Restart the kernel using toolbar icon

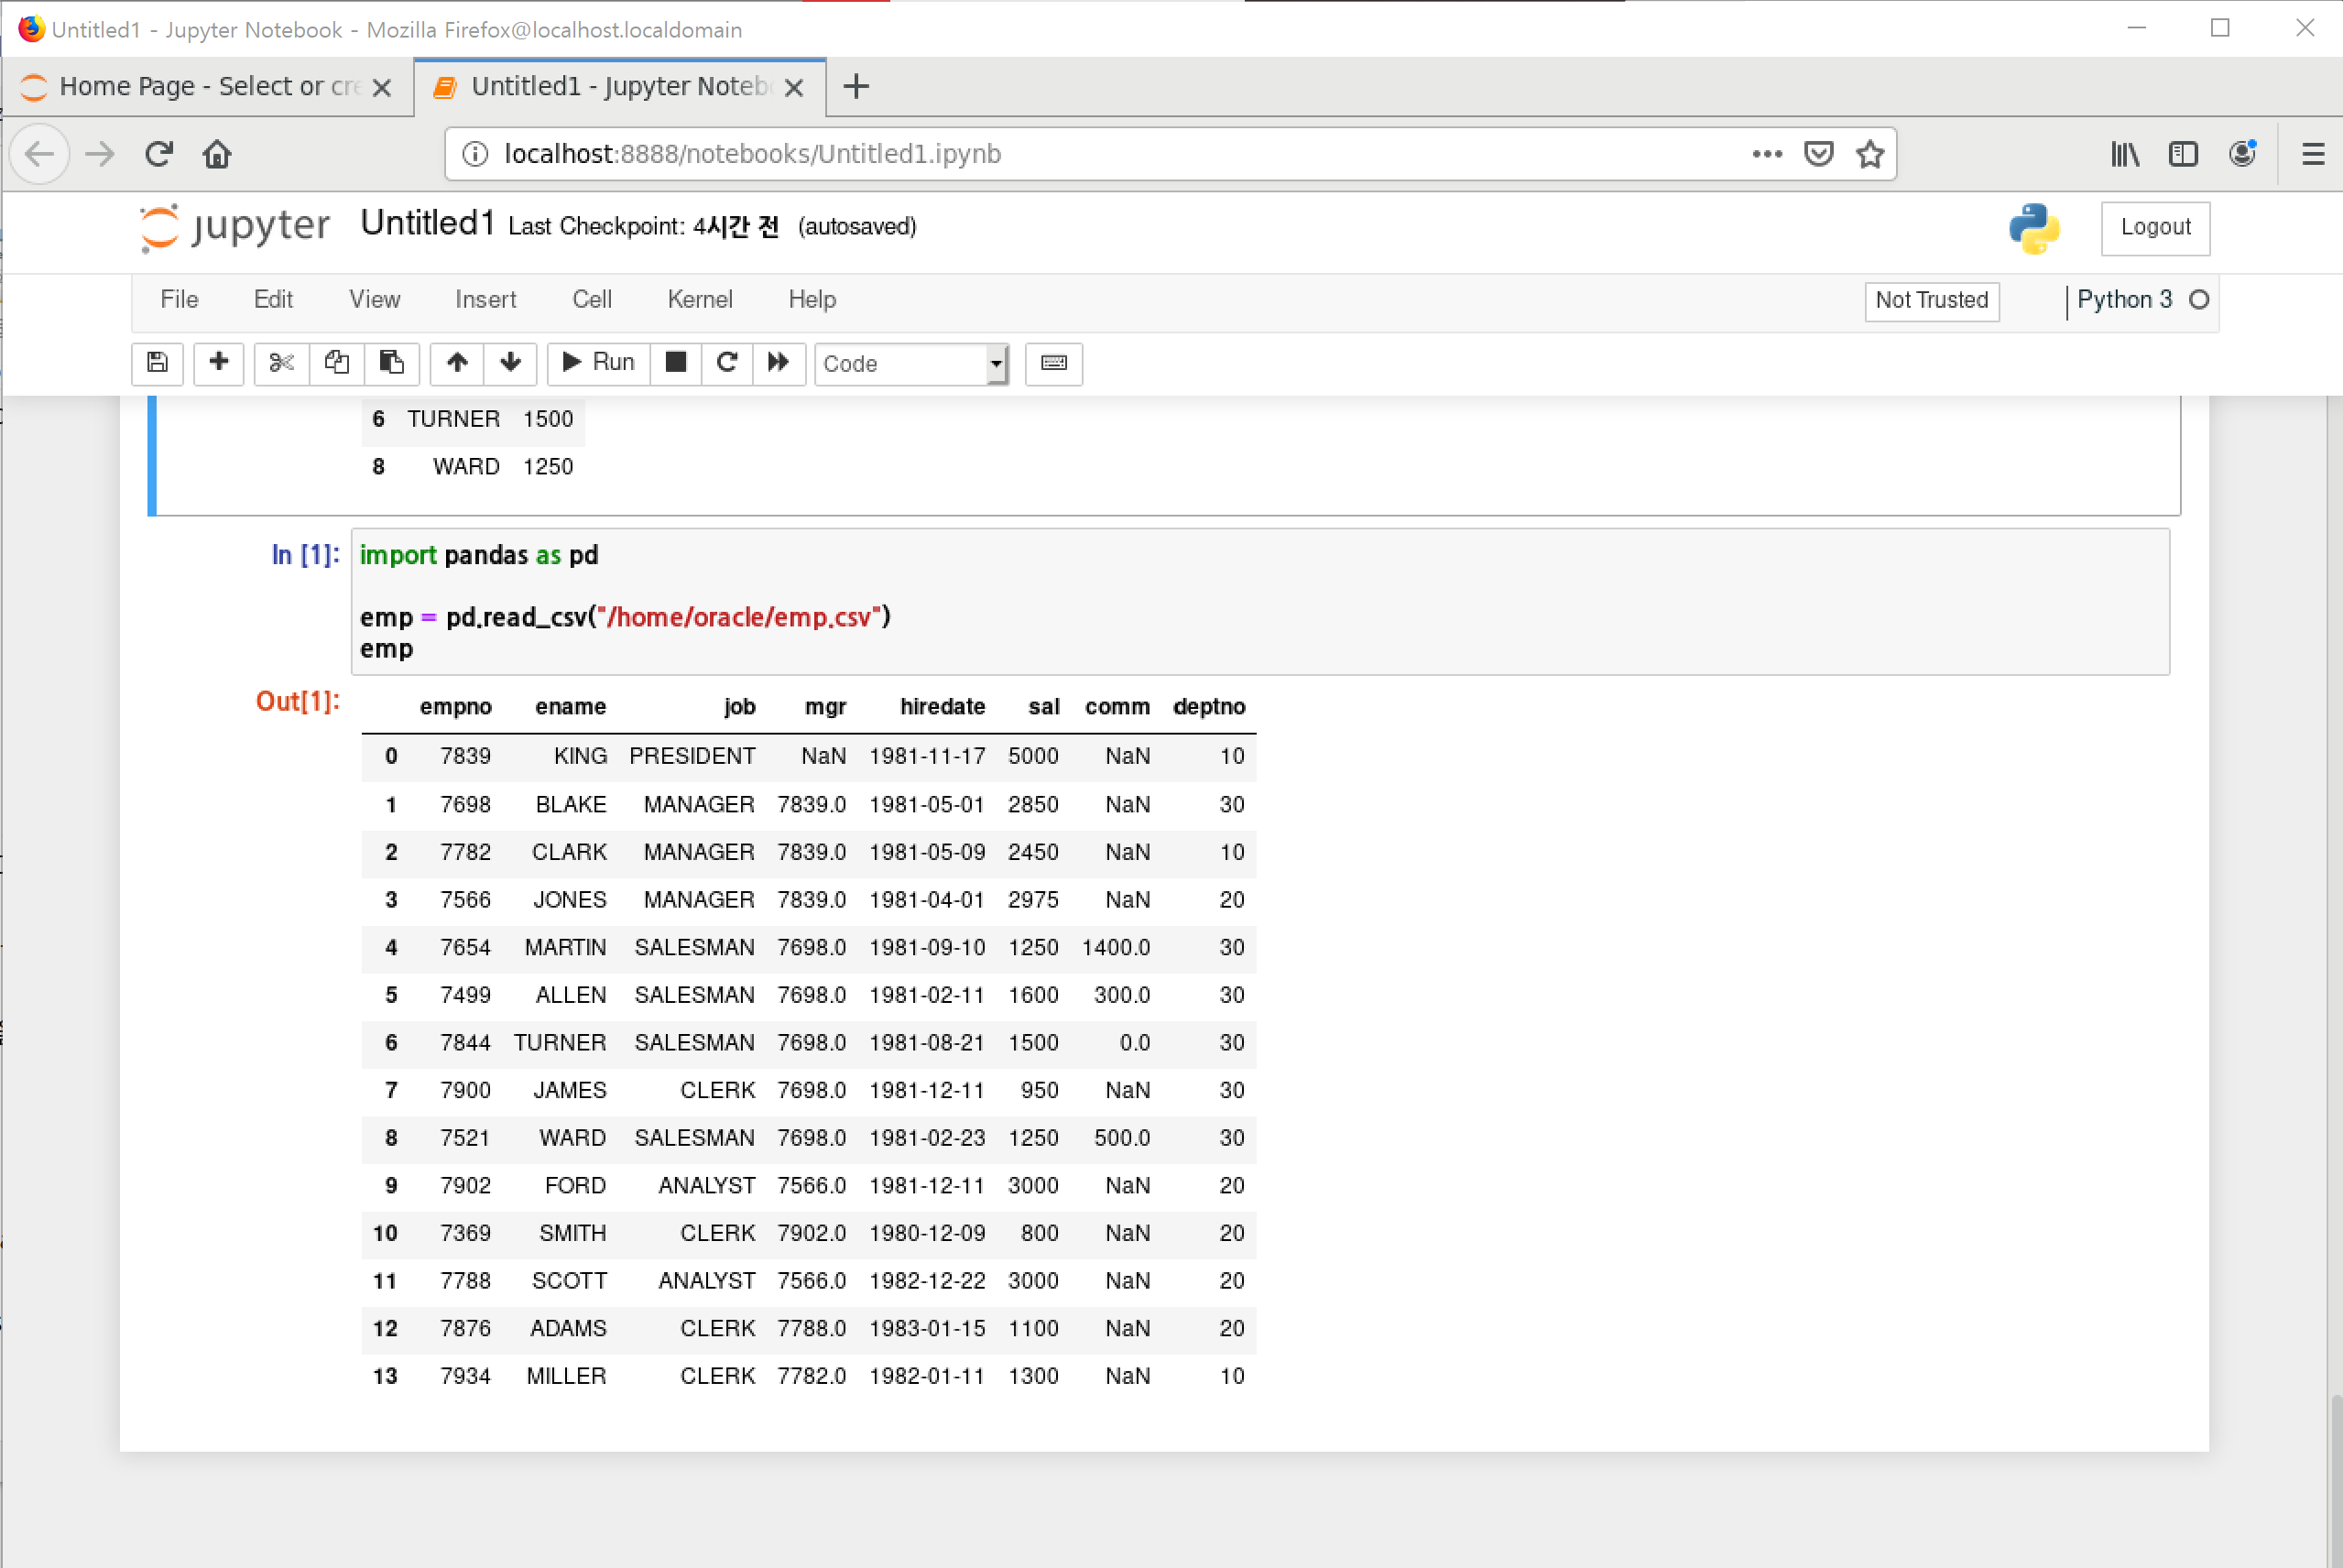click(727, 363)
